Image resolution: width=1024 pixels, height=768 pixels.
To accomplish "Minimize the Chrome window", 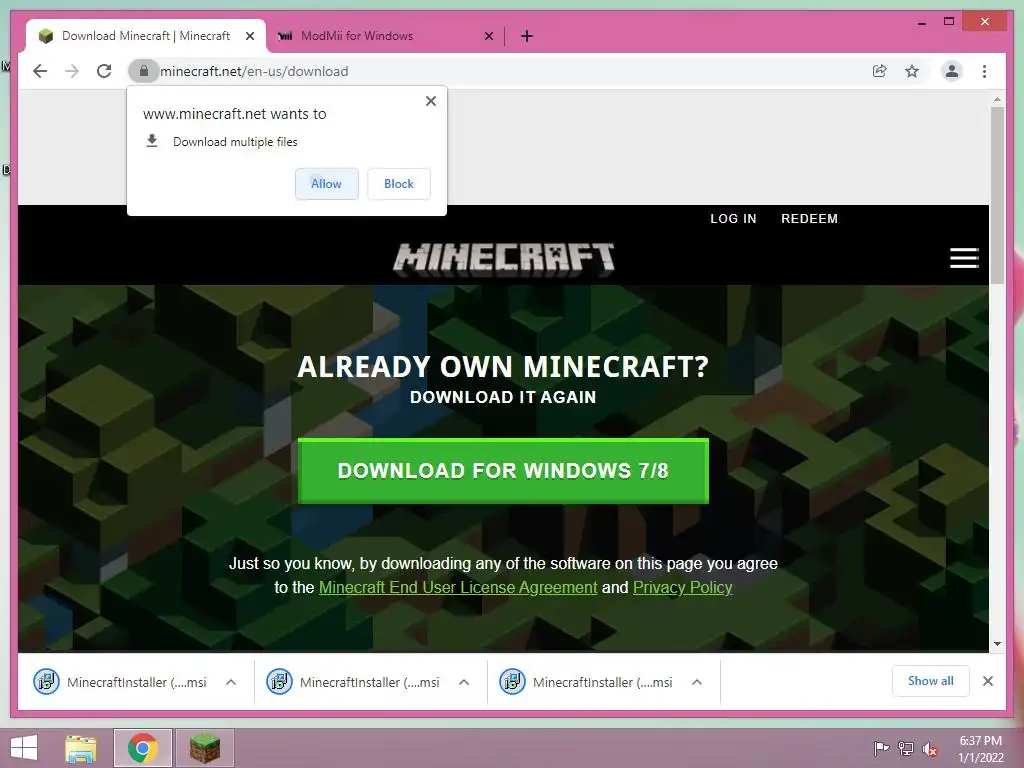I will (921, 22).
